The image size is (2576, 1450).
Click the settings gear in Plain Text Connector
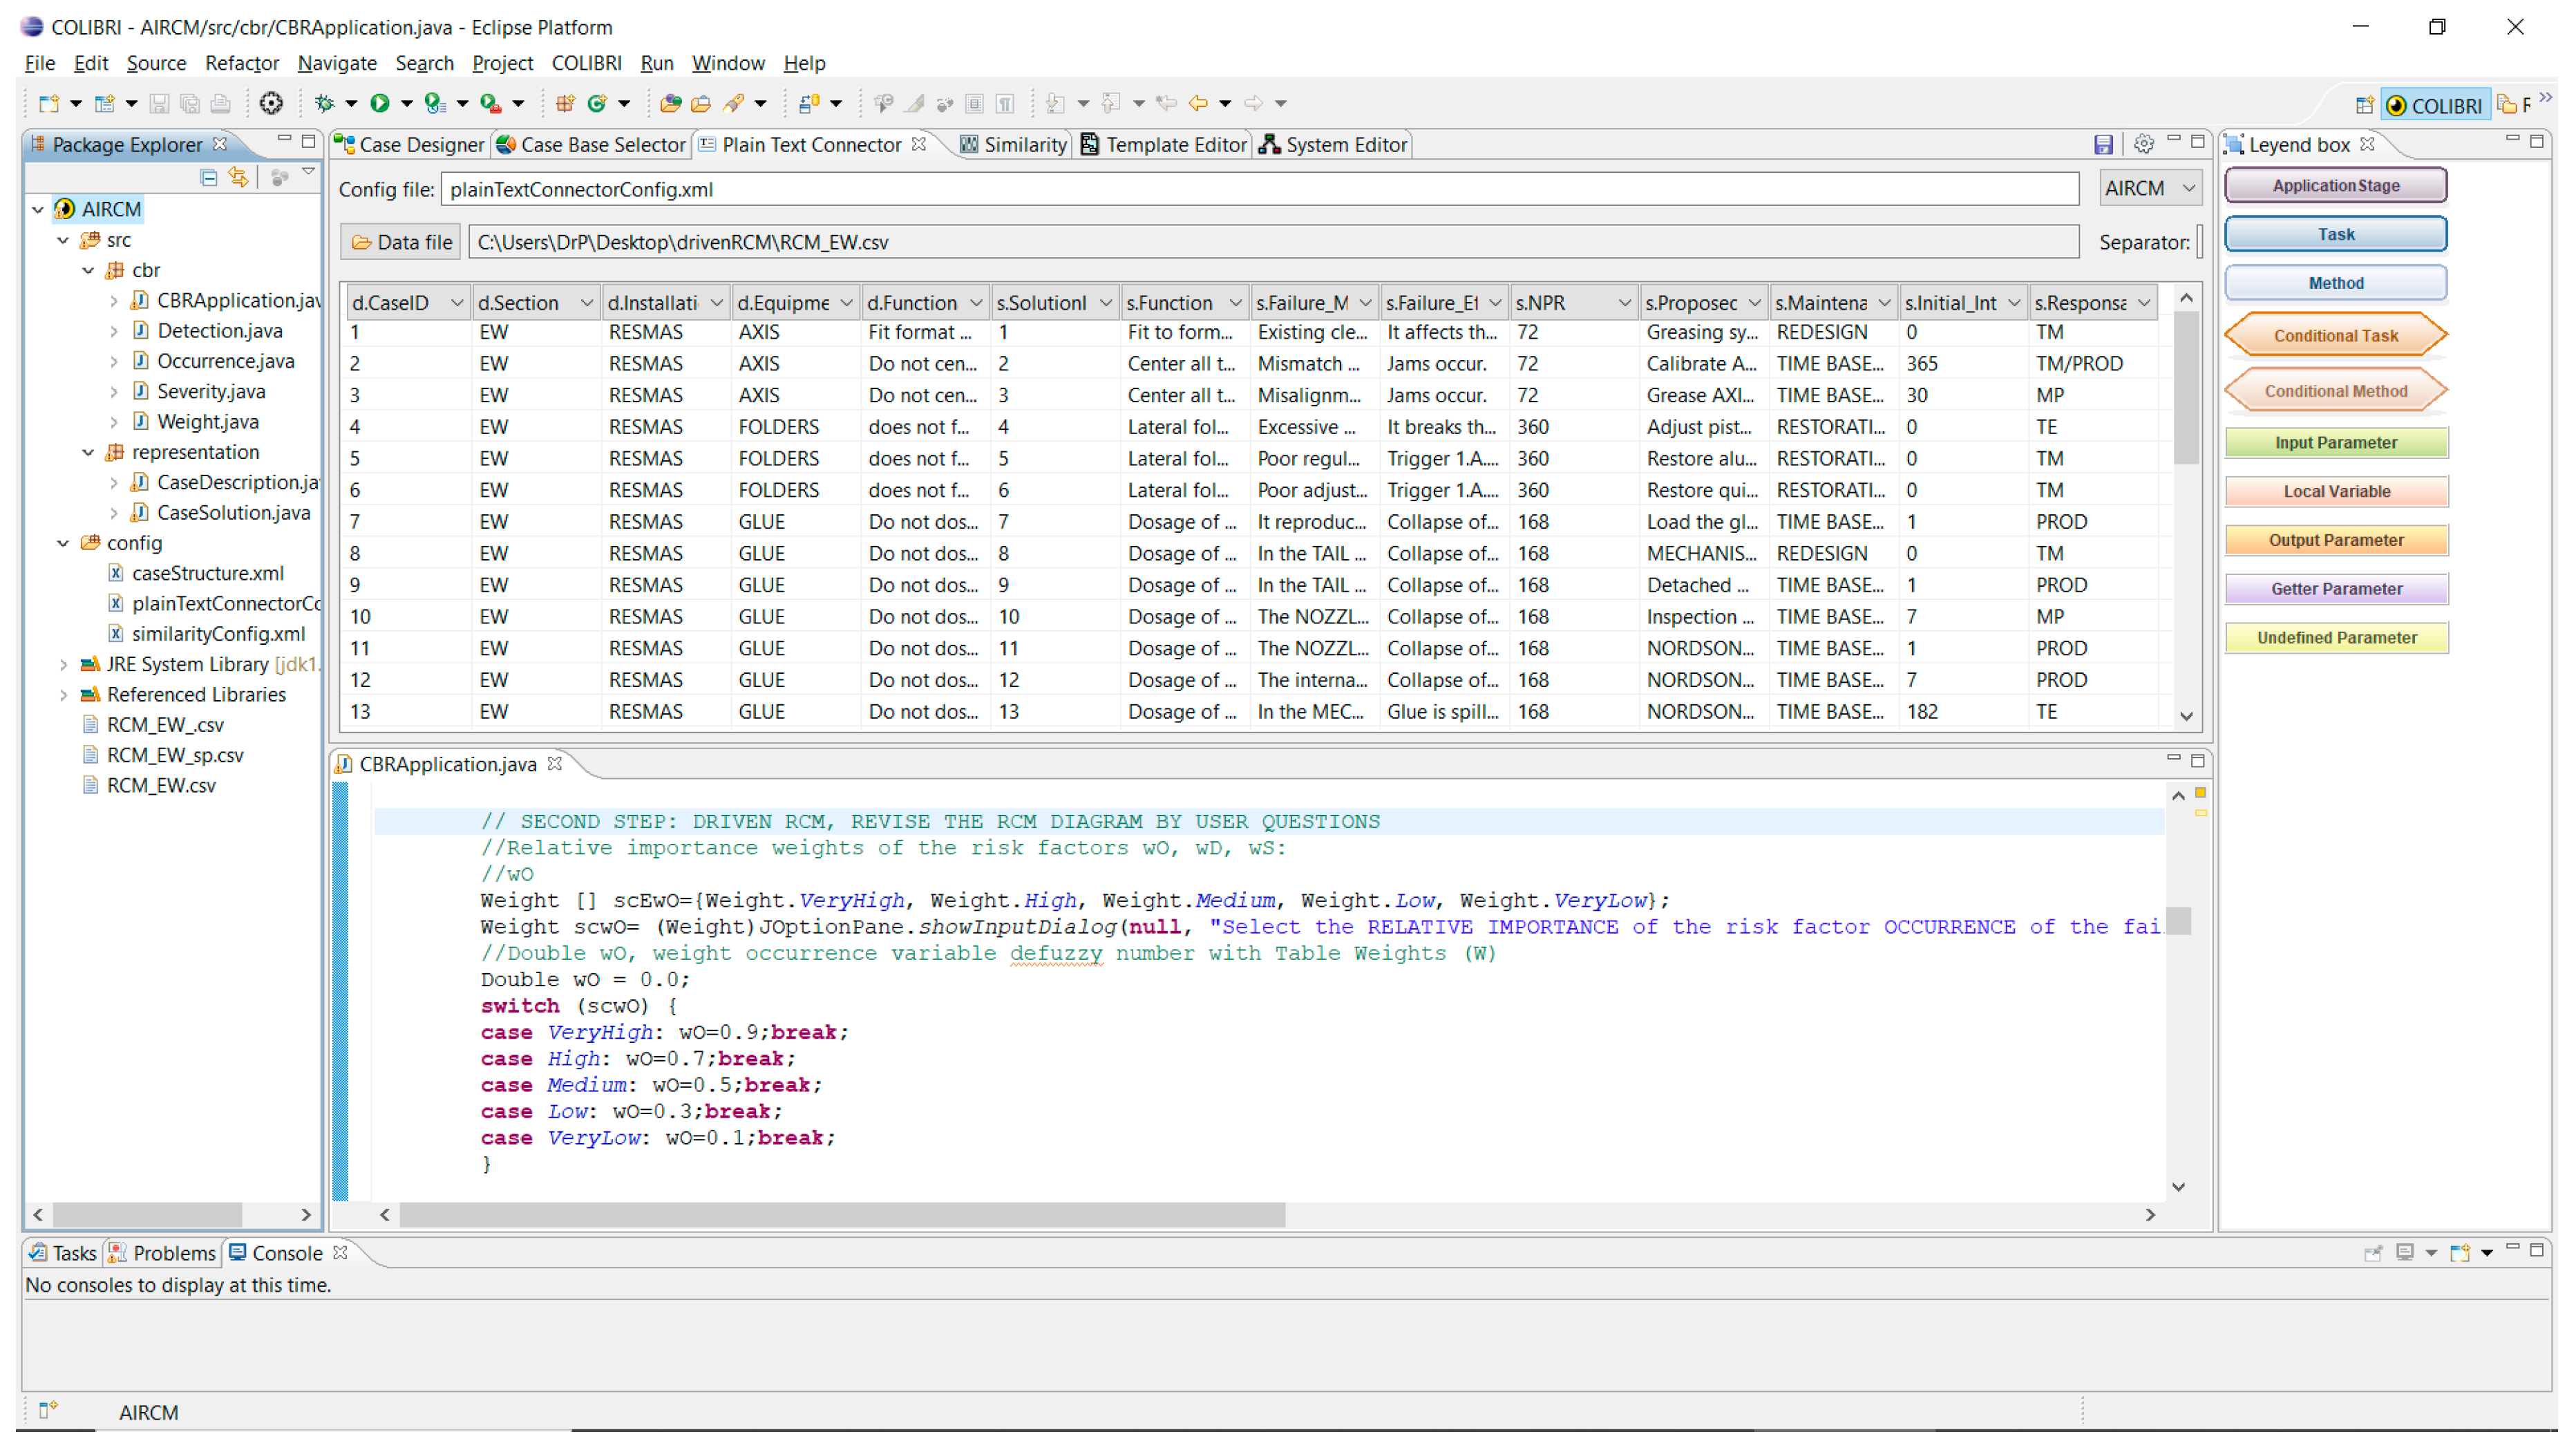click(2143, 145)
